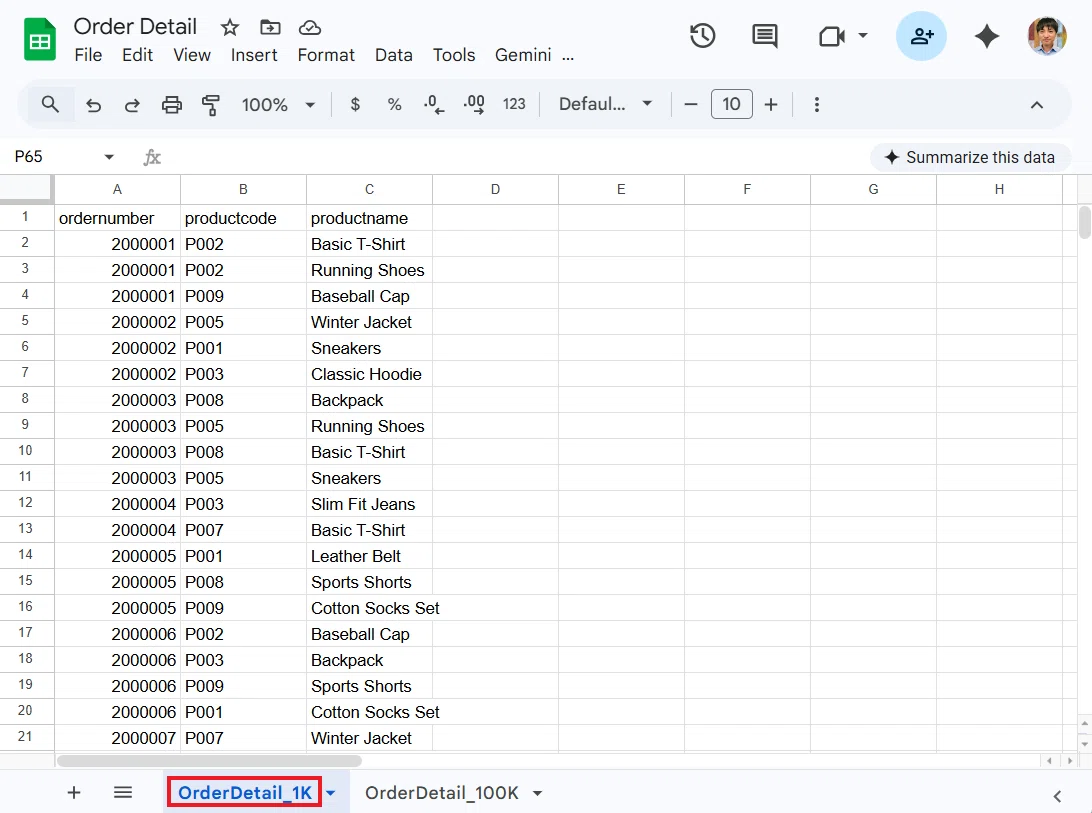Expand video call options arrow

coord(863,35)
